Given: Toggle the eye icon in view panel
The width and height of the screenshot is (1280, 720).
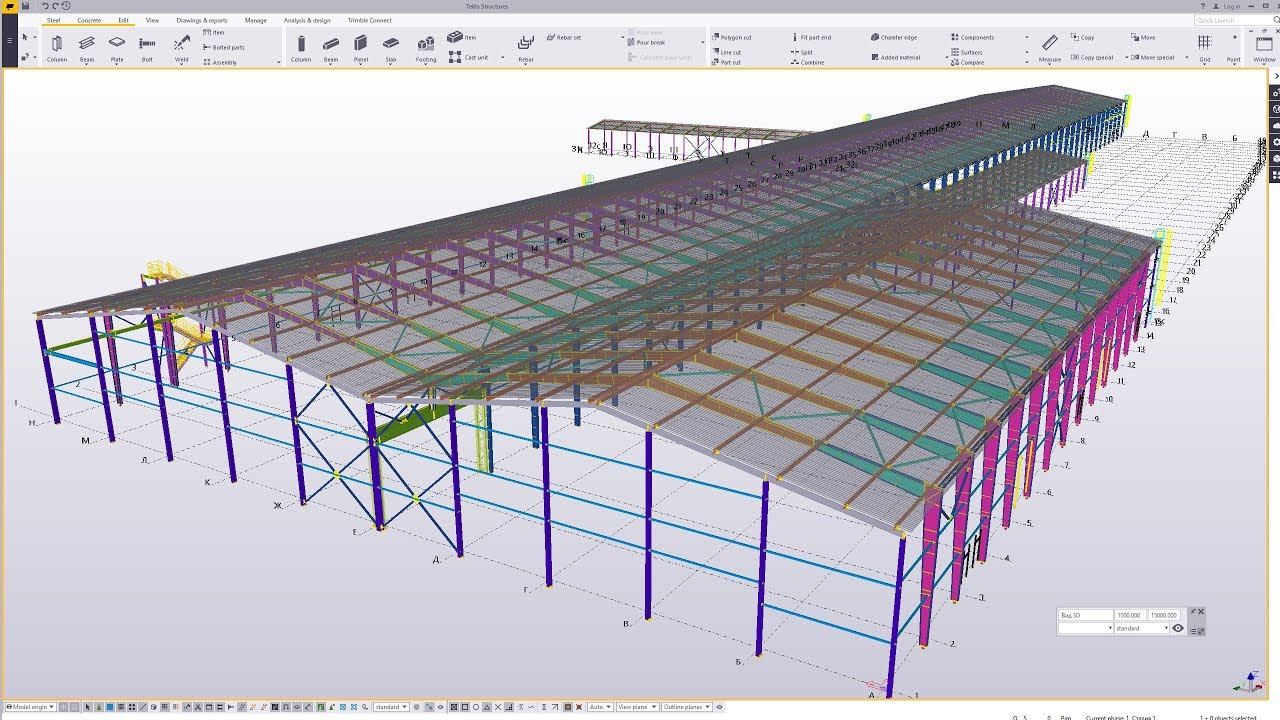Looking at the screenshot, I should point(1178,628).
